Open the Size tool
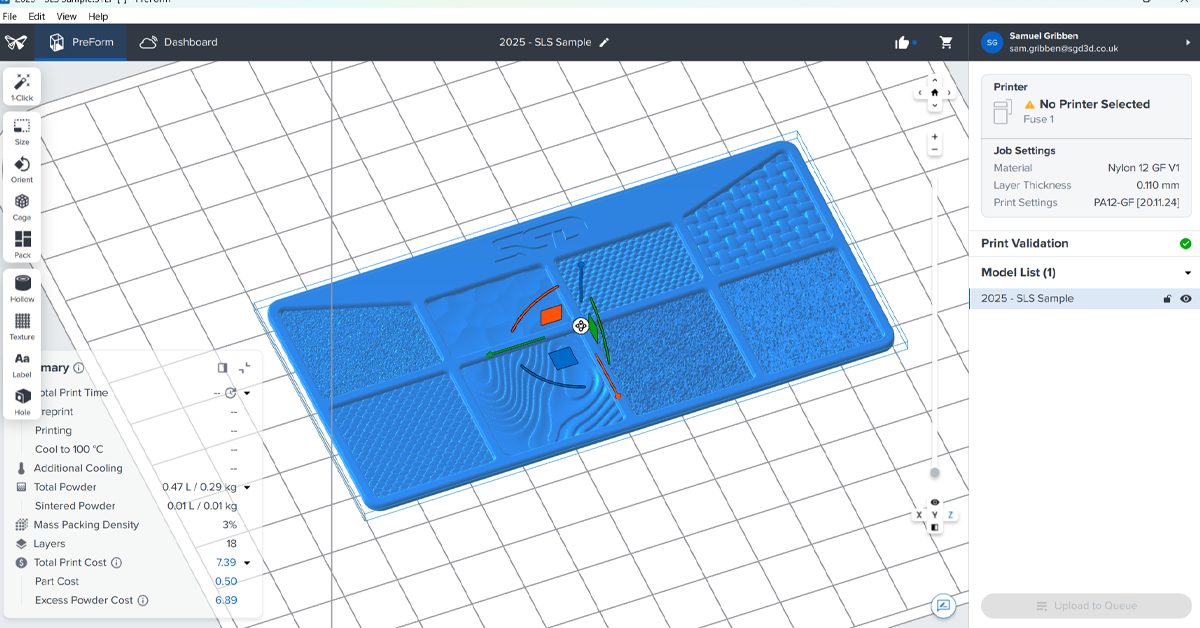 click(22, 130)
